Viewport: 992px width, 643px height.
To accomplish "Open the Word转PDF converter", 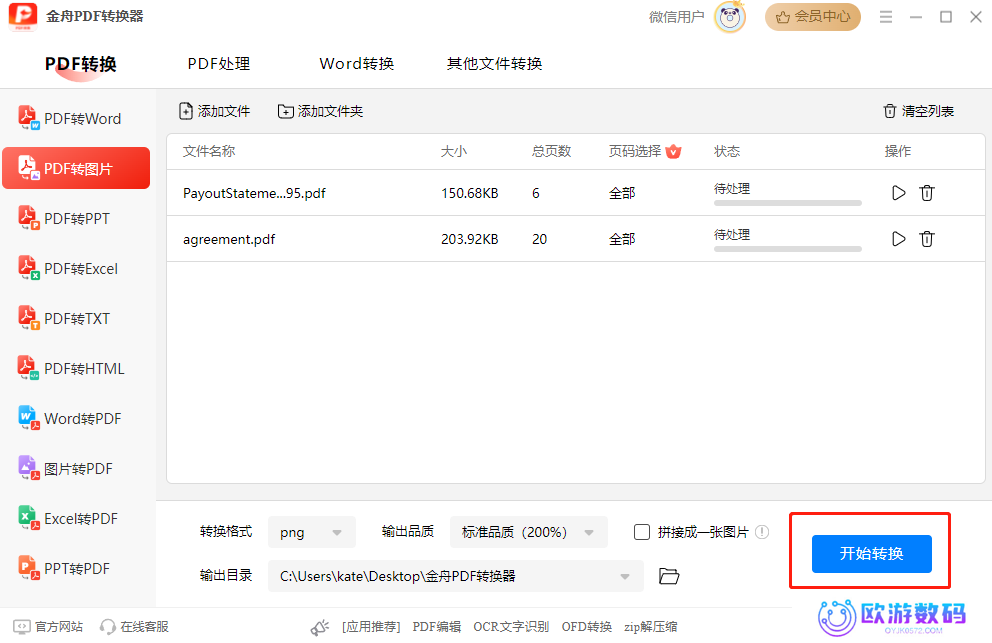I will (76, 418).
